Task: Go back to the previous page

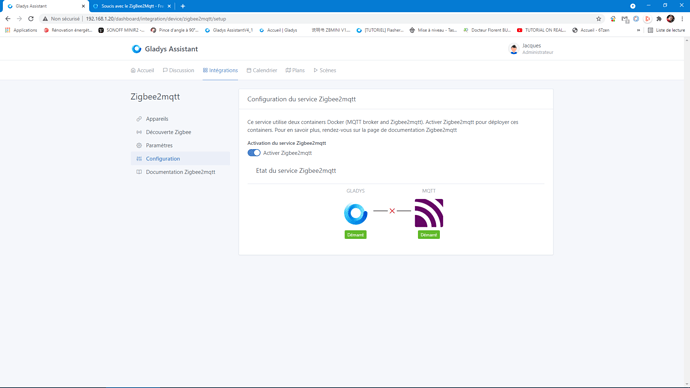Action: click(8, 19)
